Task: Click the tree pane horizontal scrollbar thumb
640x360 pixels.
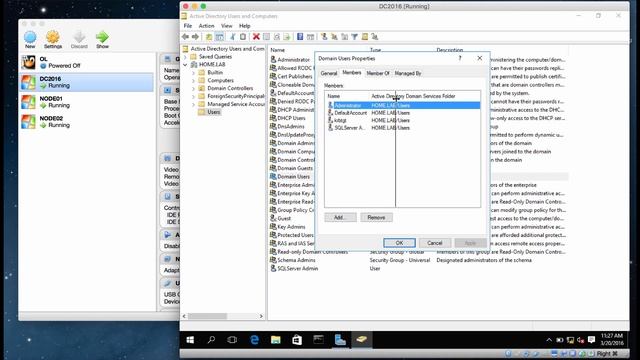Action: coord(207,316)
